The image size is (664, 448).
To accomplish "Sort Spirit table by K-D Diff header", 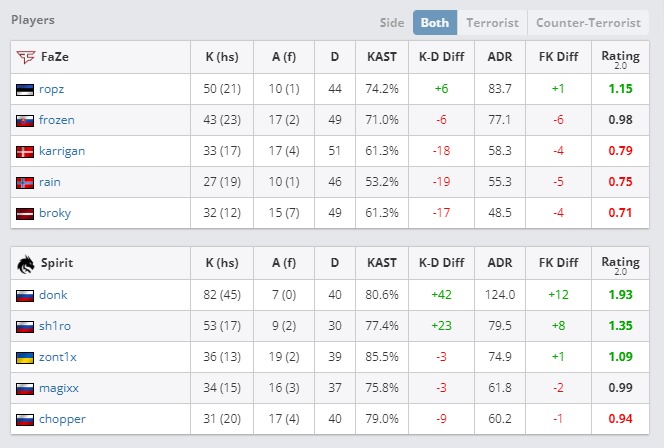I will click(x=441, y=263).
